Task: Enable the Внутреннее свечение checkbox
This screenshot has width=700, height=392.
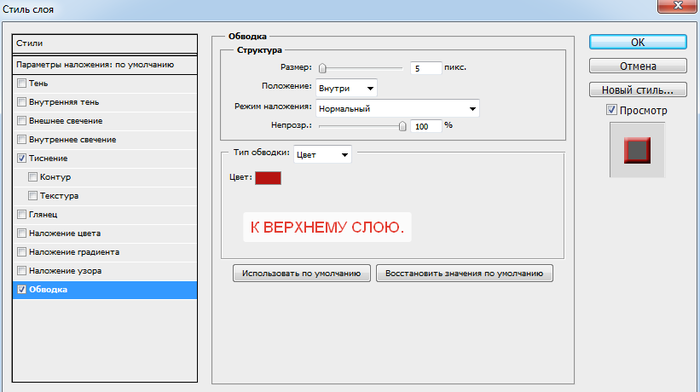Action: [21, 139]
